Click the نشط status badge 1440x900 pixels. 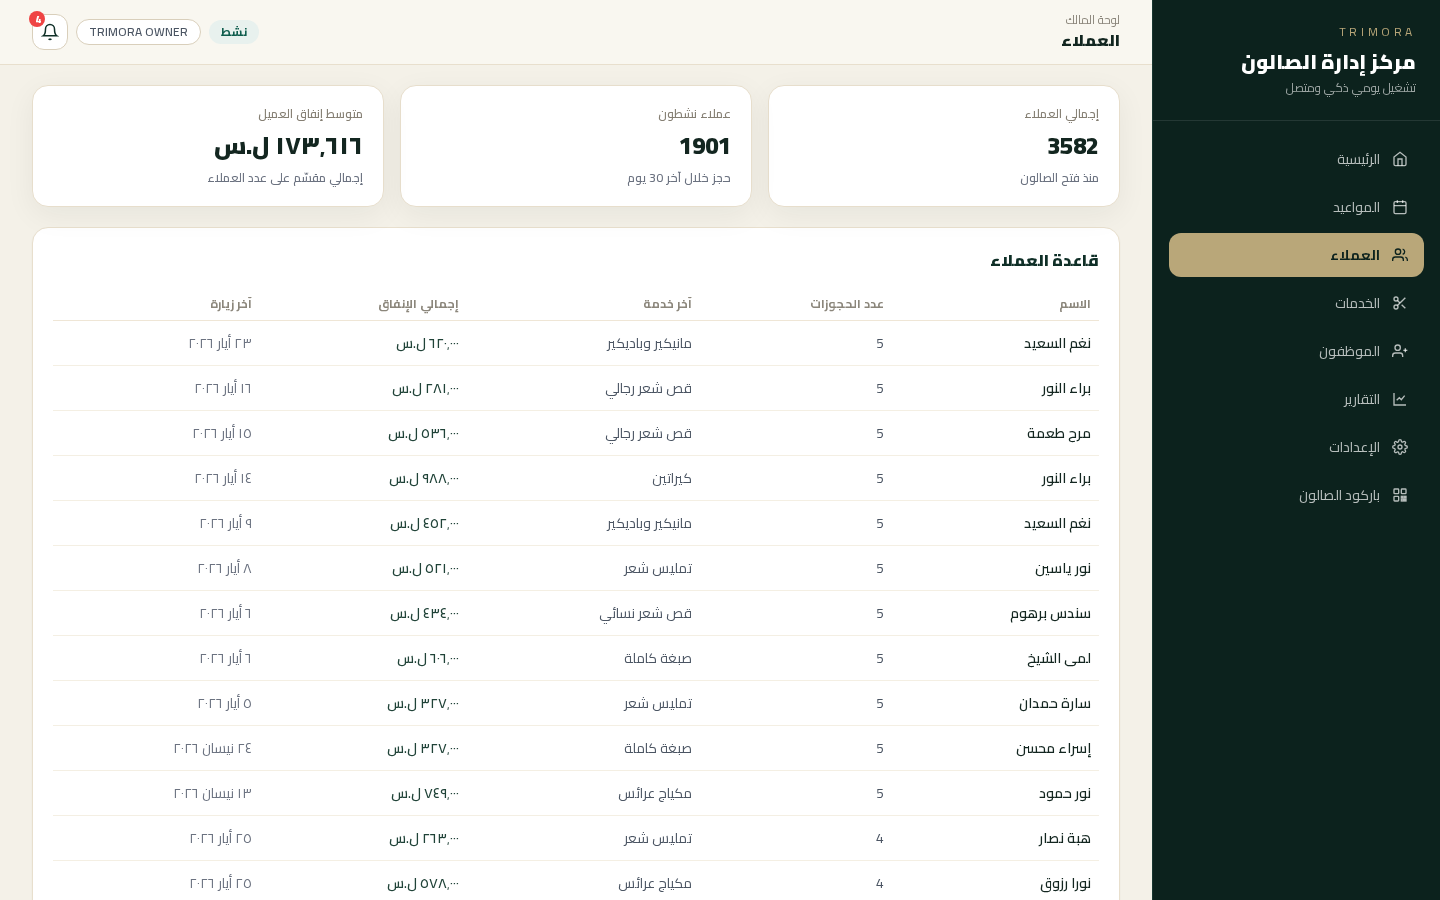[234, 32]
